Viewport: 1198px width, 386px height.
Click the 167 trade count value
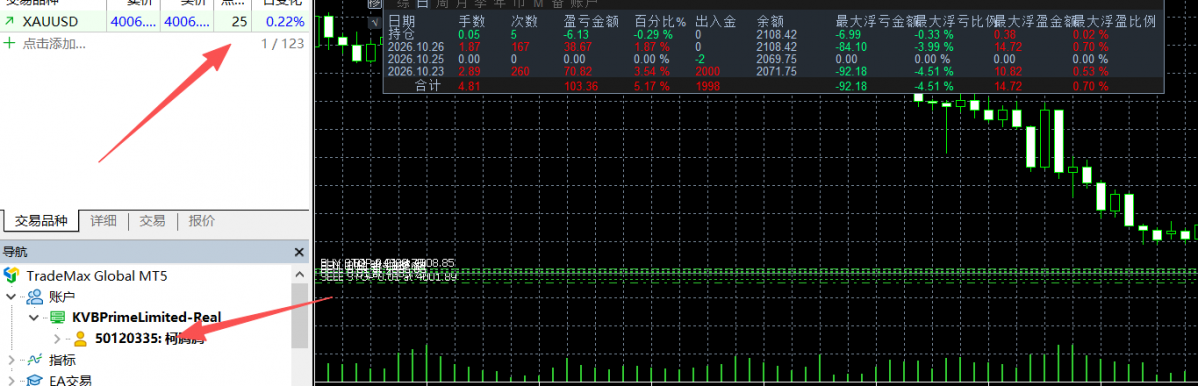(x=520, y=47)
